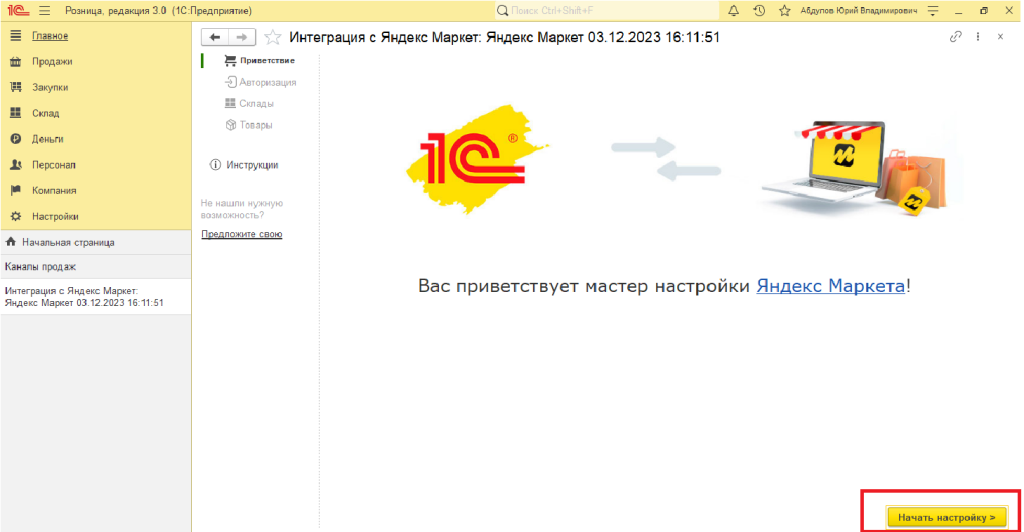Open the 1C main menu logo
Image resolution: width=1024 pixels, height=532 pixels.
click(x=18, y=10)
